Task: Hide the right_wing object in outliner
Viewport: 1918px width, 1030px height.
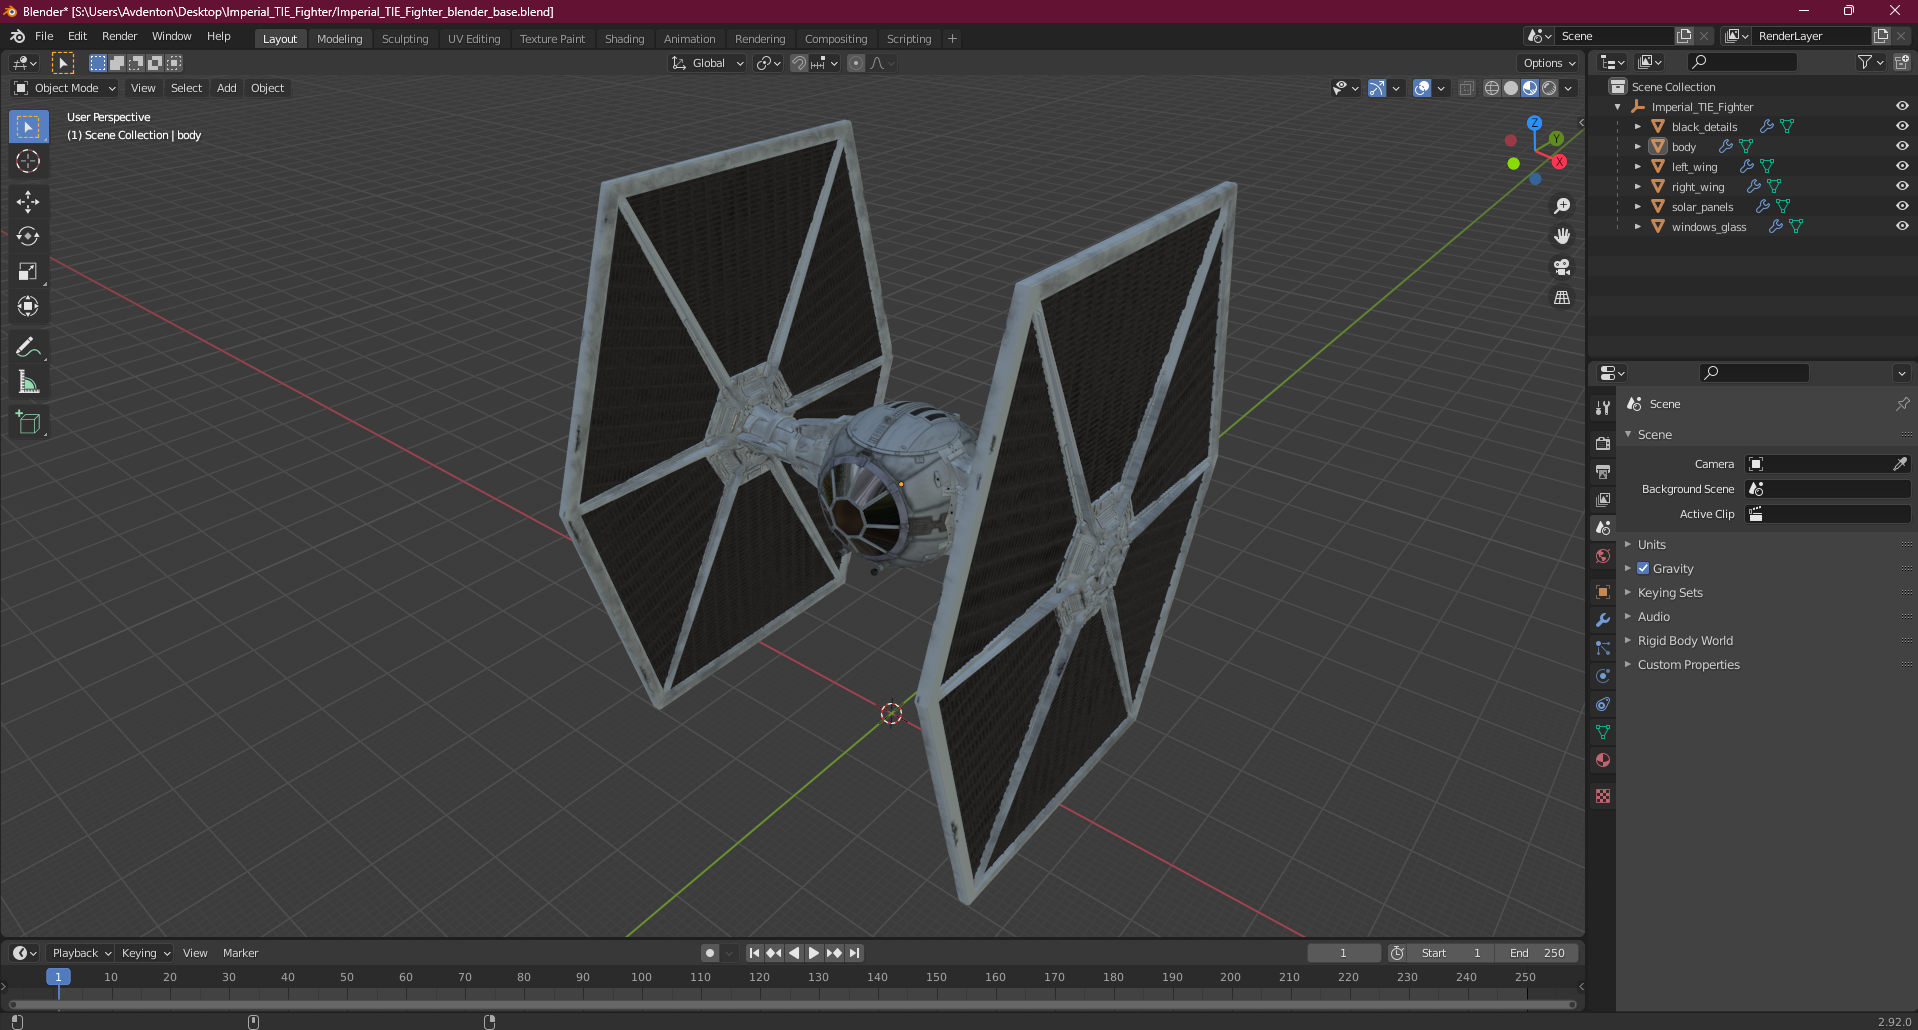Action: pos(1901,186)
